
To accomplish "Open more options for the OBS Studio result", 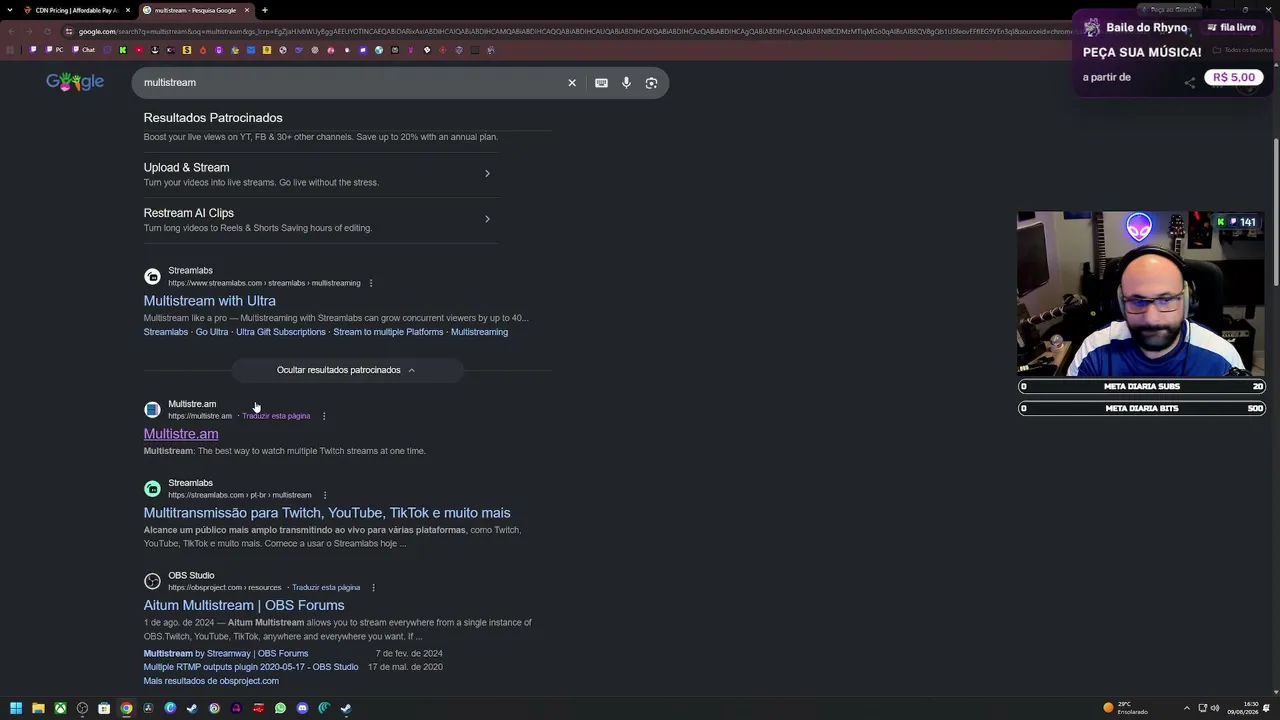I will [x=373, y=588].
